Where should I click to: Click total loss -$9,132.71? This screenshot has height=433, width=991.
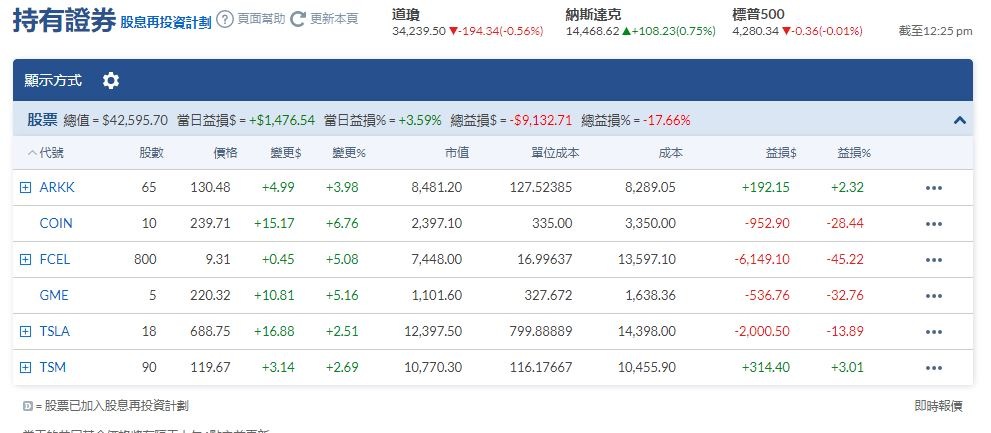[x=539, y=120]
